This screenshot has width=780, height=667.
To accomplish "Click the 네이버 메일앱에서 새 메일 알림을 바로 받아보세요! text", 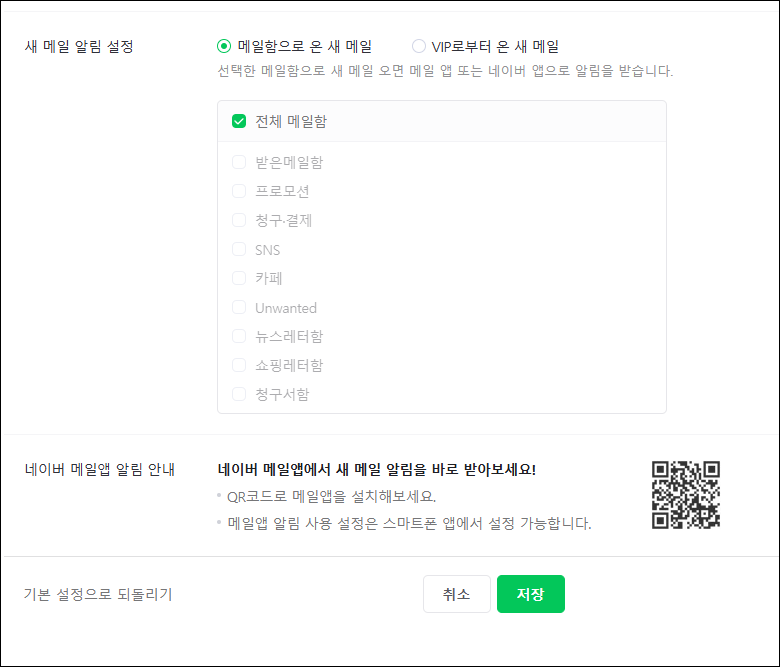I will click(377, 470).
